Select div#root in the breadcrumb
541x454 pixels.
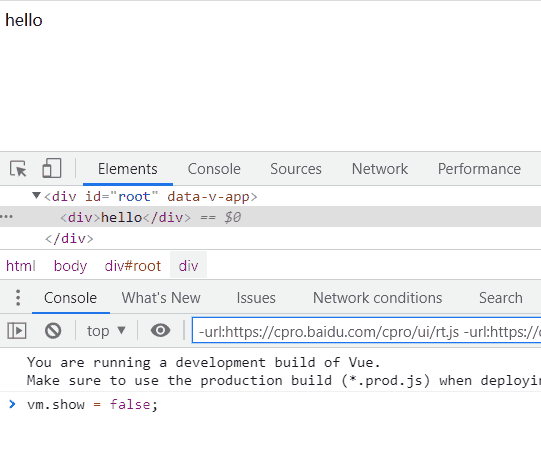133,266
